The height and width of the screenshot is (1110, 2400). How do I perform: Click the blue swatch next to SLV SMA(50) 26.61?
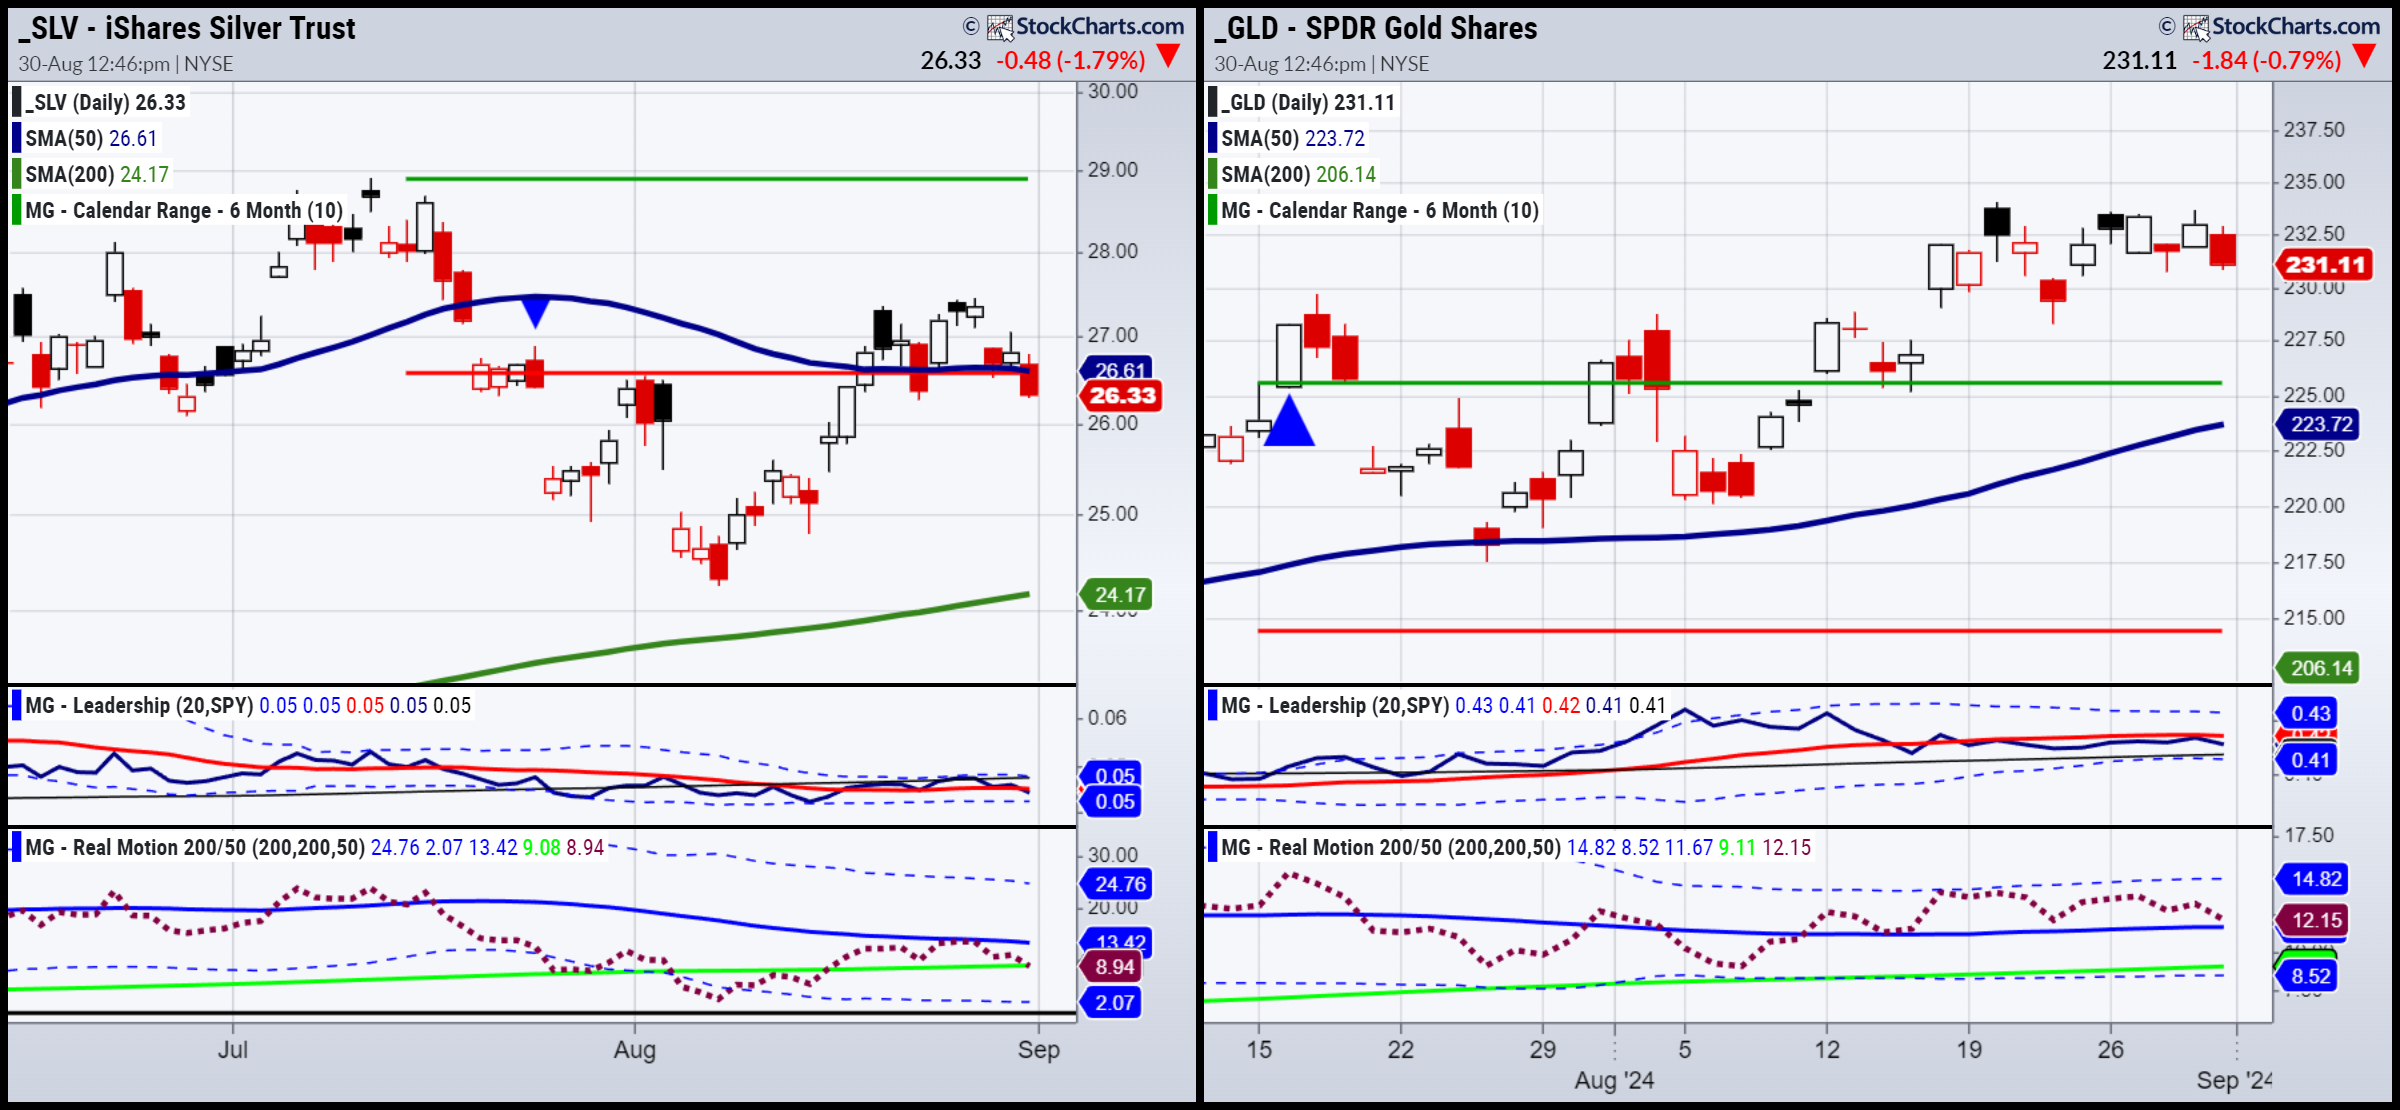pos(16,138)
